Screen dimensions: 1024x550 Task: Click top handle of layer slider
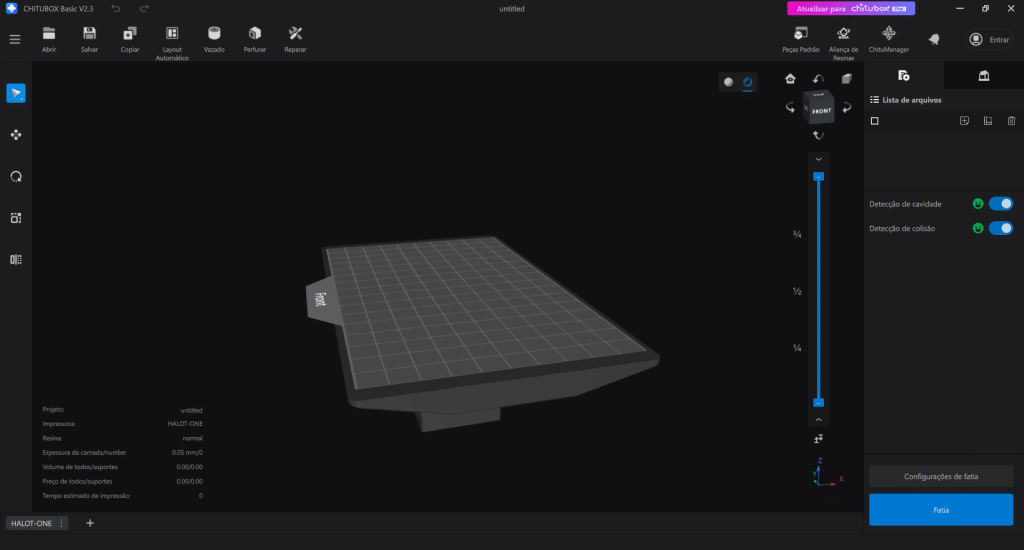coord(818,176)
